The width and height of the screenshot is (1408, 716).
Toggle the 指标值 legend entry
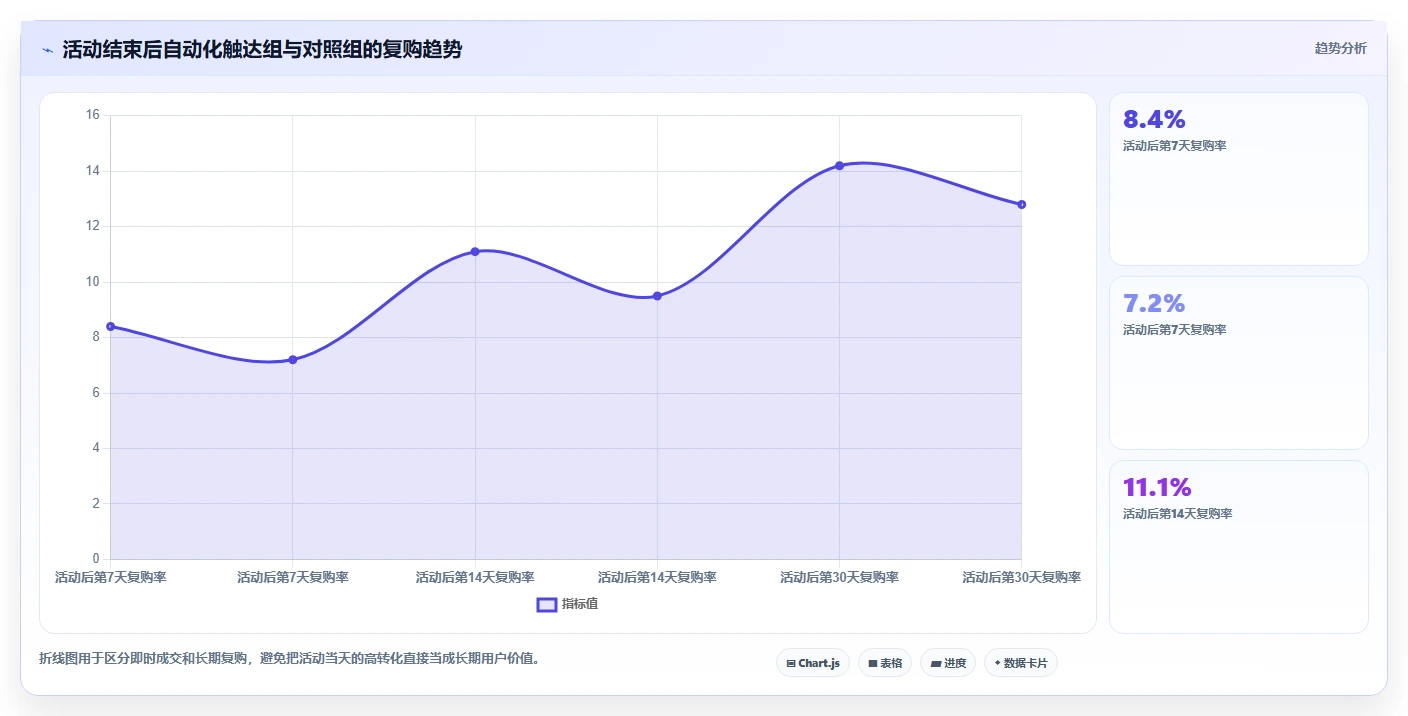(567, 604)
